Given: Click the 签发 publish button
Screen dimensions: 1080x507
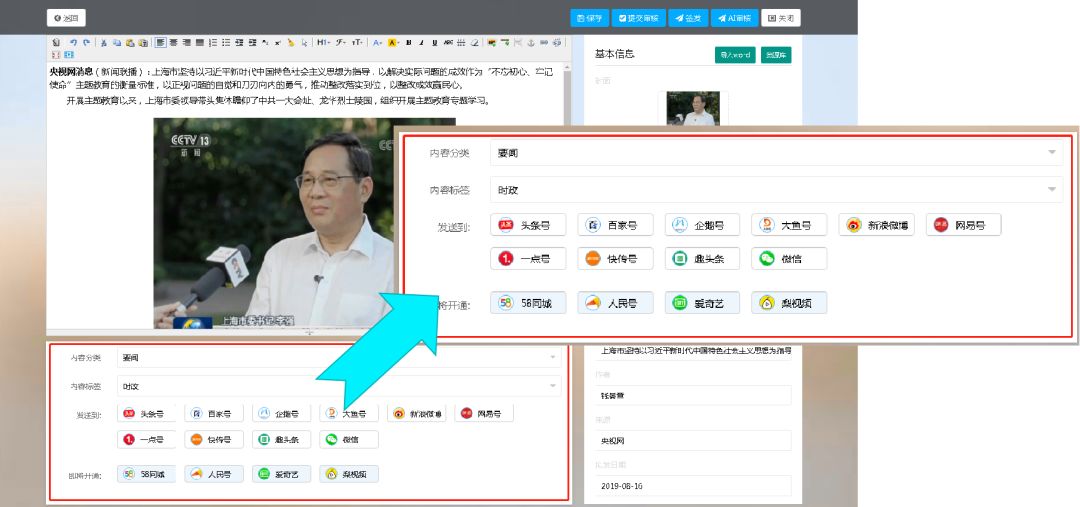Looking at the screenshot, I should coord(687,18).
